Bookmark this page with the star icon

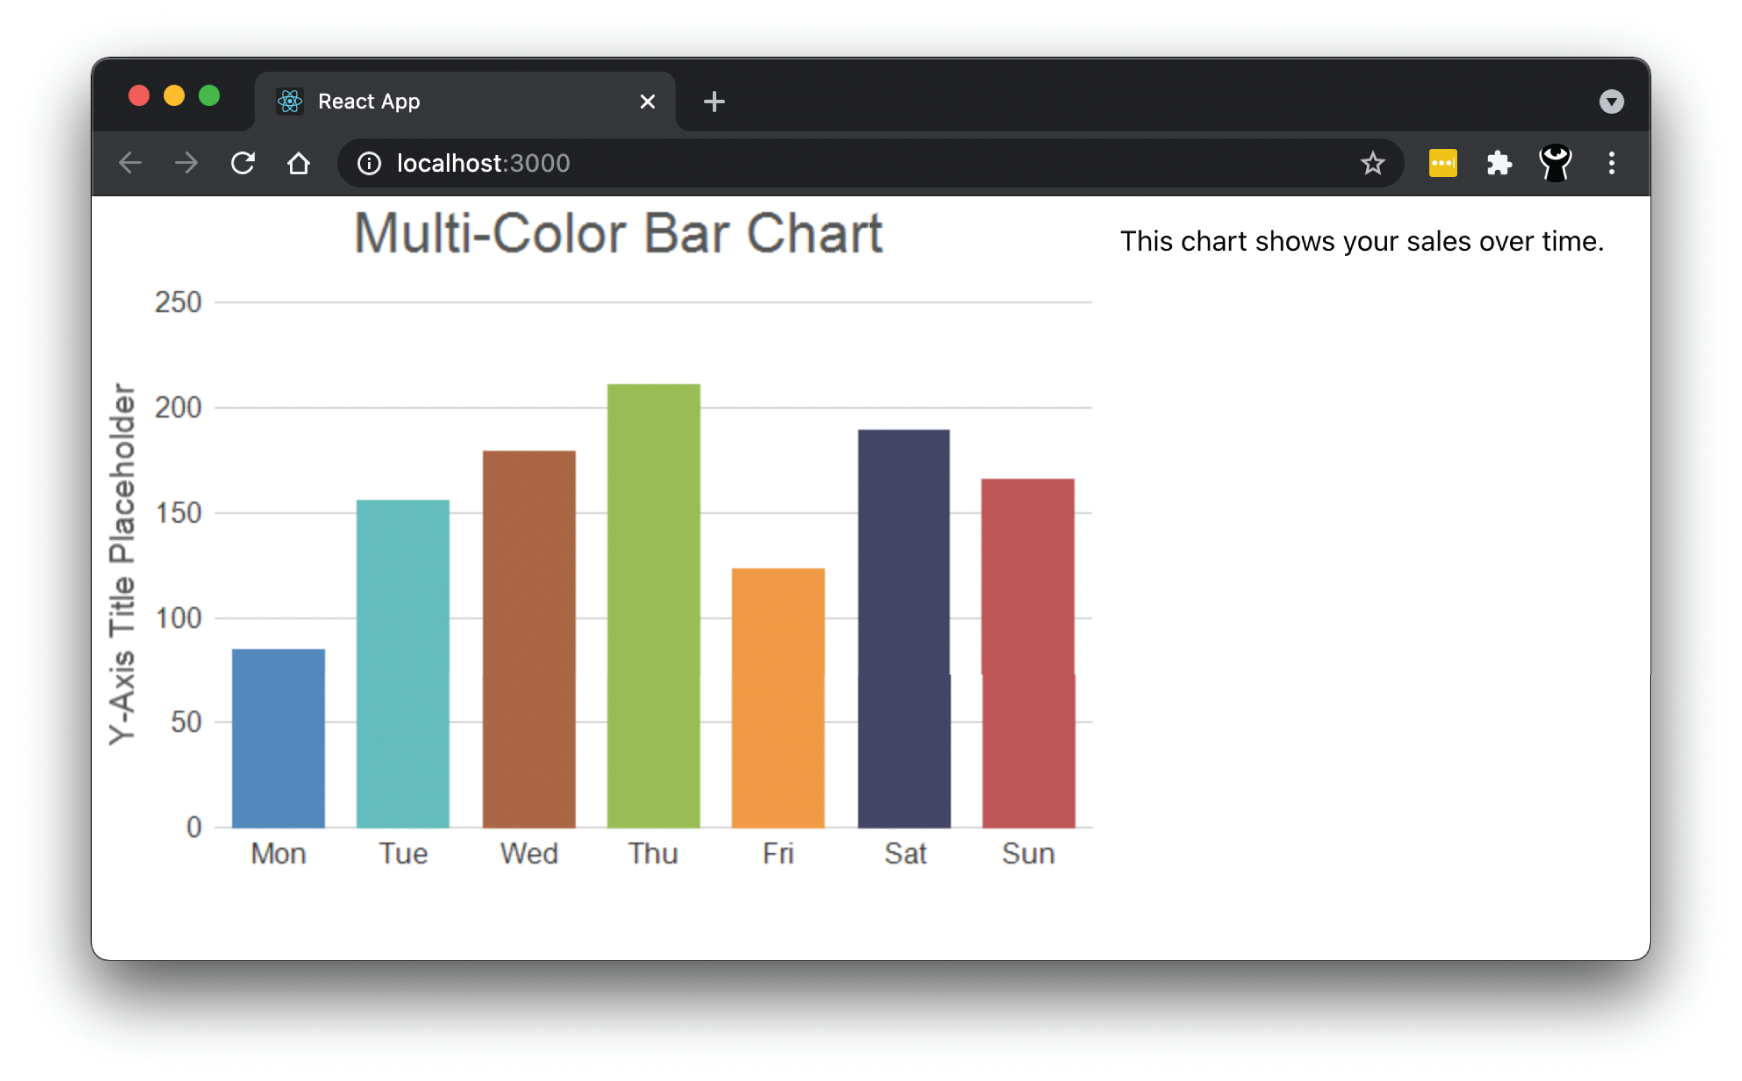1373,163
